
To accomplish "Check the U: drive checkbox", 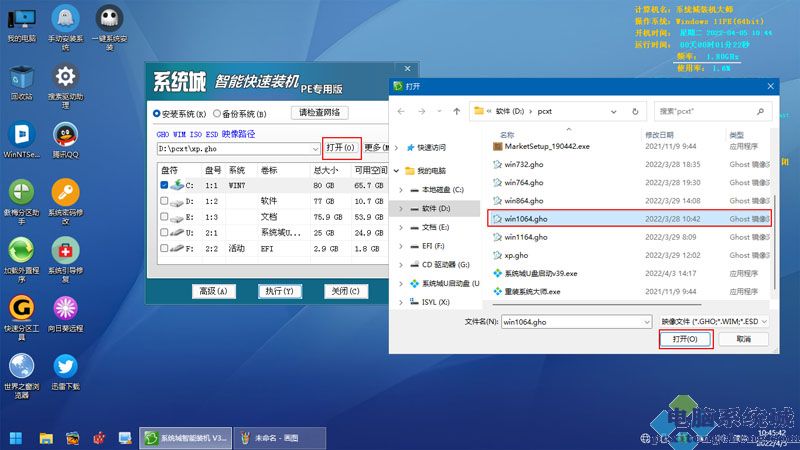I will 164,233.
